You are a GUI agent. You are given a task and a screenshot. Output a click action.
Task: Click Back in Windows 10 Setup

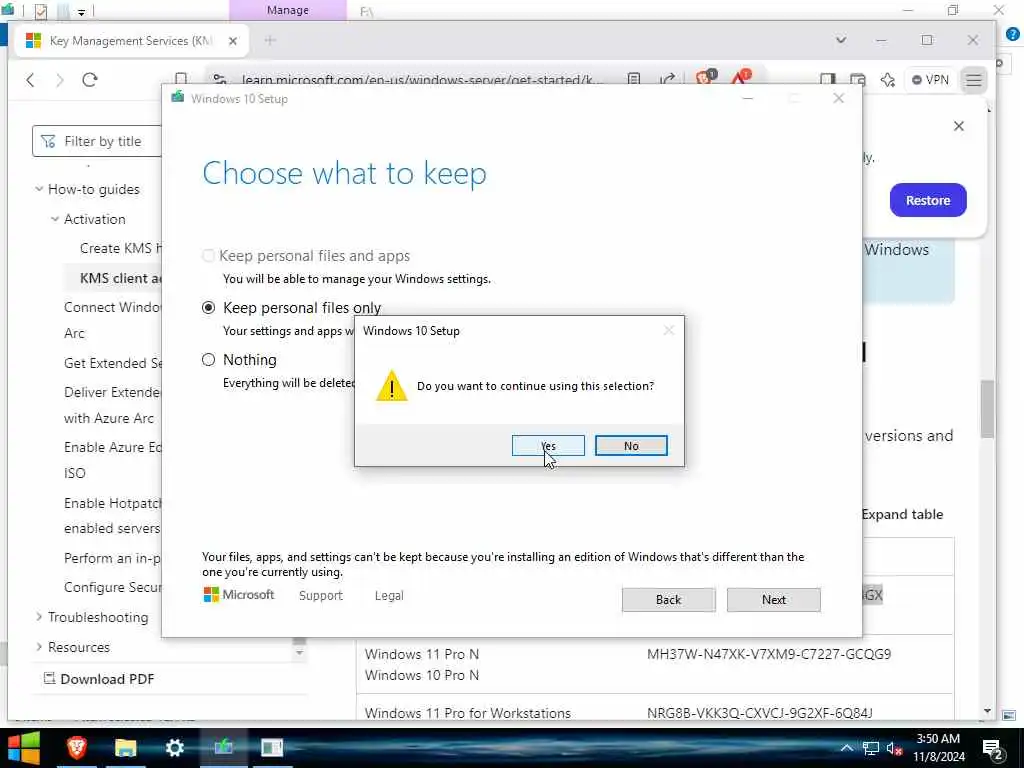pyautogui.click(x=668, y=600)
